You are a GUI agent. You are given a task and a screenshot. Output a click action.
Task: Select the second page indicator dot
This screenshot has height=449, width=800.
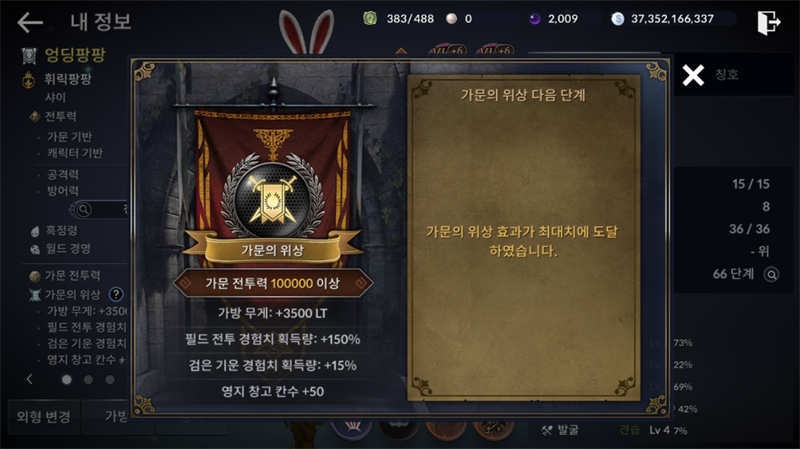click(x=88, y=380)
